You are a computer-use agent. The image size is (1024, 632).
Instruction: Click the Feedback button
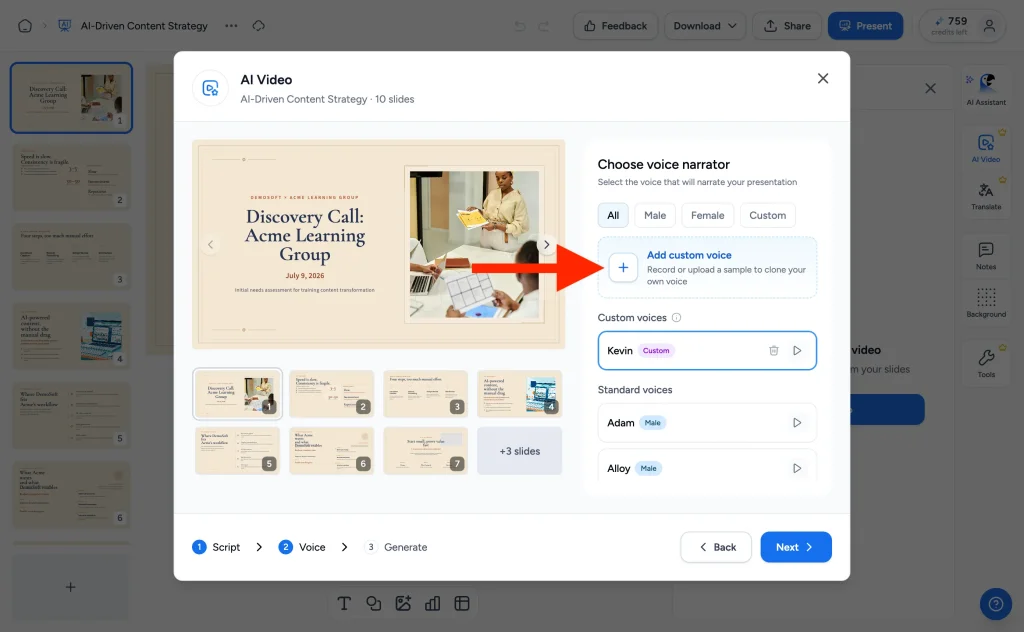pos(615,26)
